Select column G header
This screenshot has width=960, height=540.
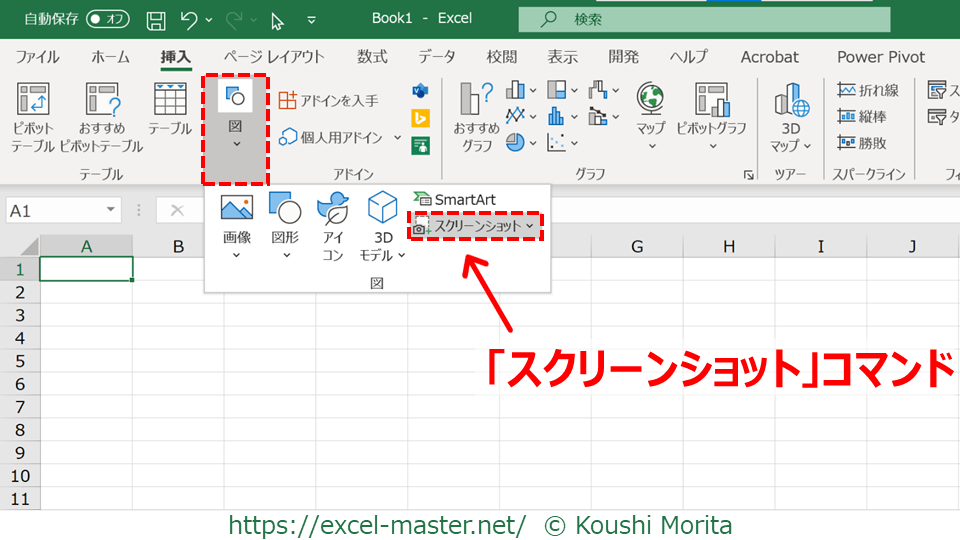pos(636,246)
